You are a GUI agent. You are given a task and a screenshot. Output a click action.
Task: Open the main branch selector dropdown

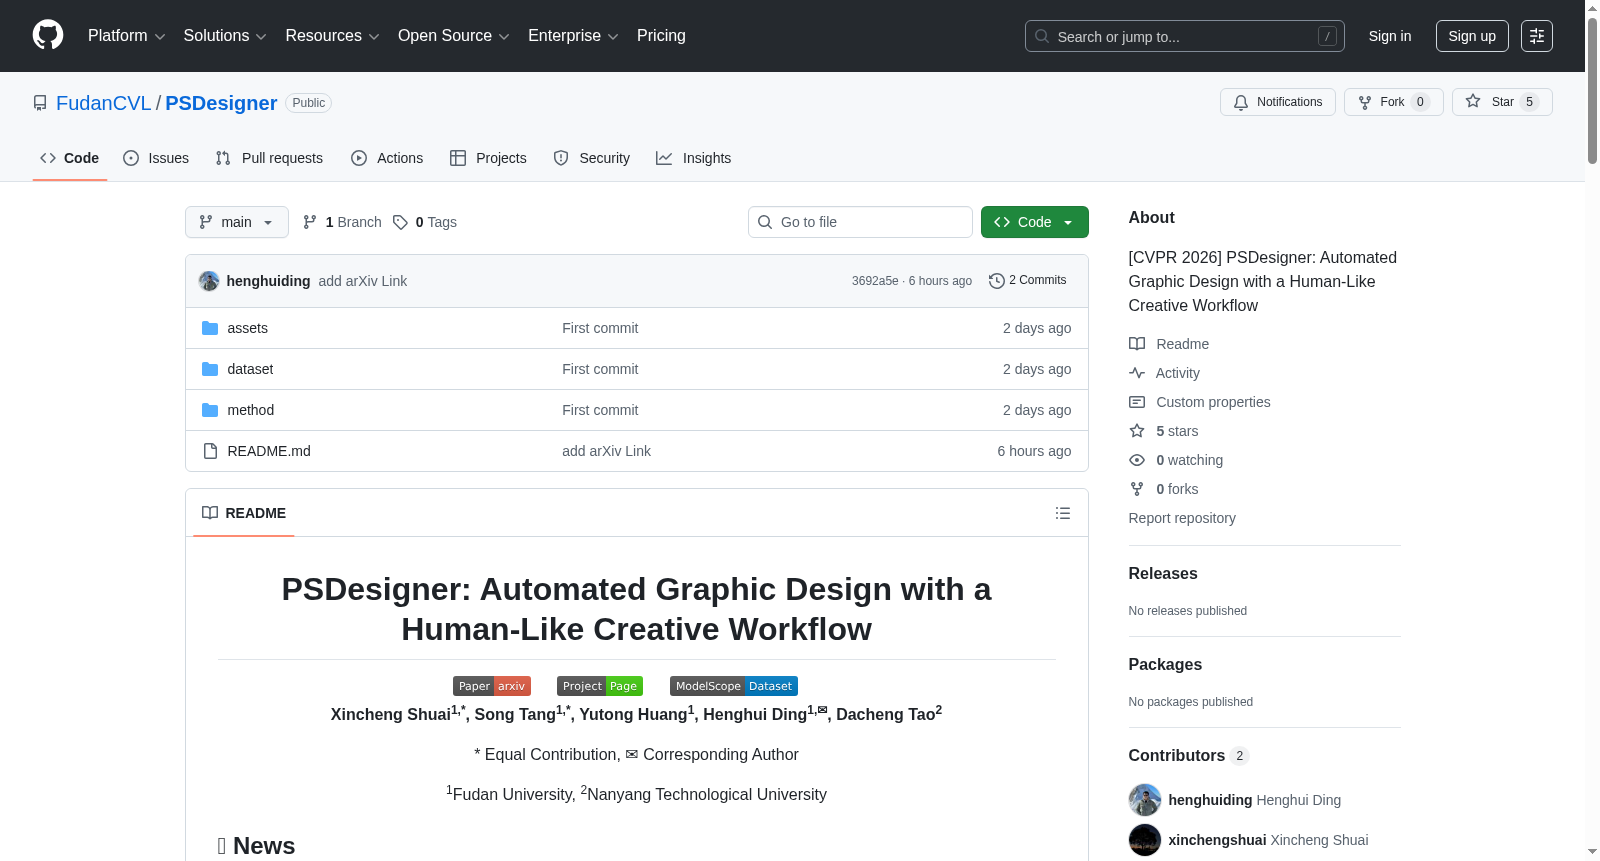(x=237, y=222)
